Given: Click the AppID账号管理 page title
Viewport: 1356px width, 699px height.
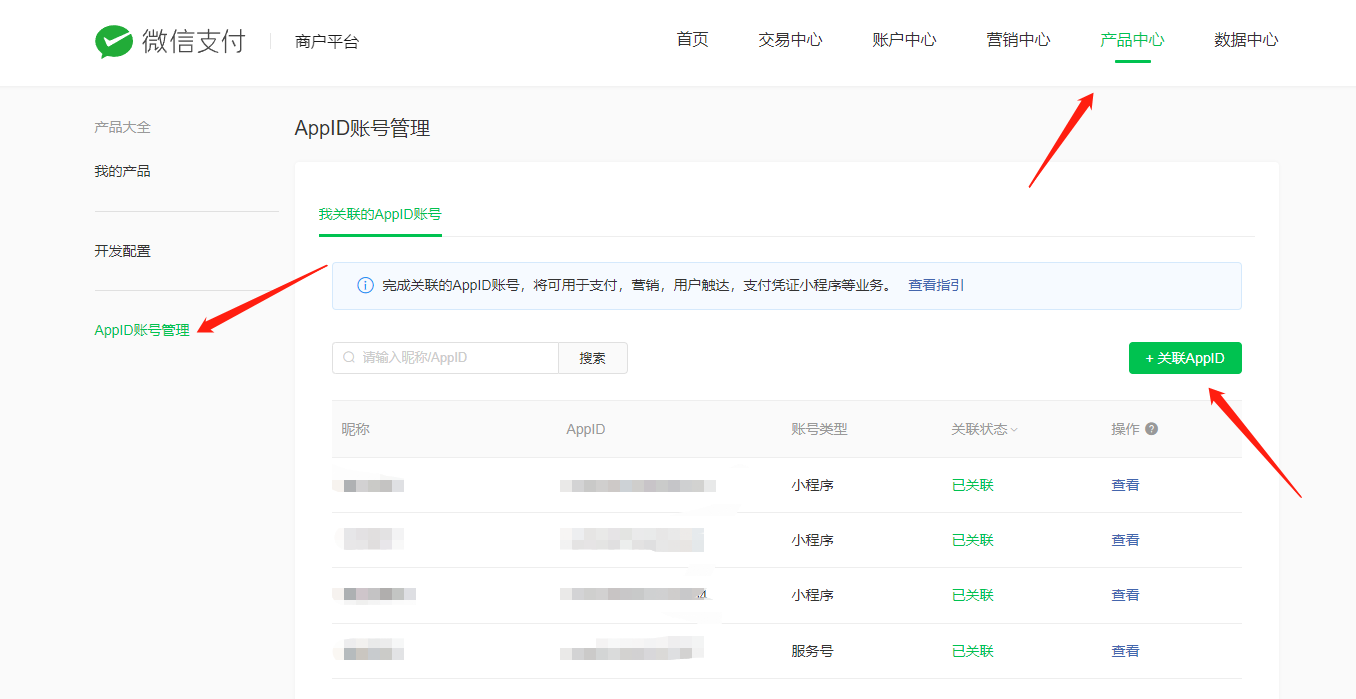Looking at the screenshot, I should [362, 128].
